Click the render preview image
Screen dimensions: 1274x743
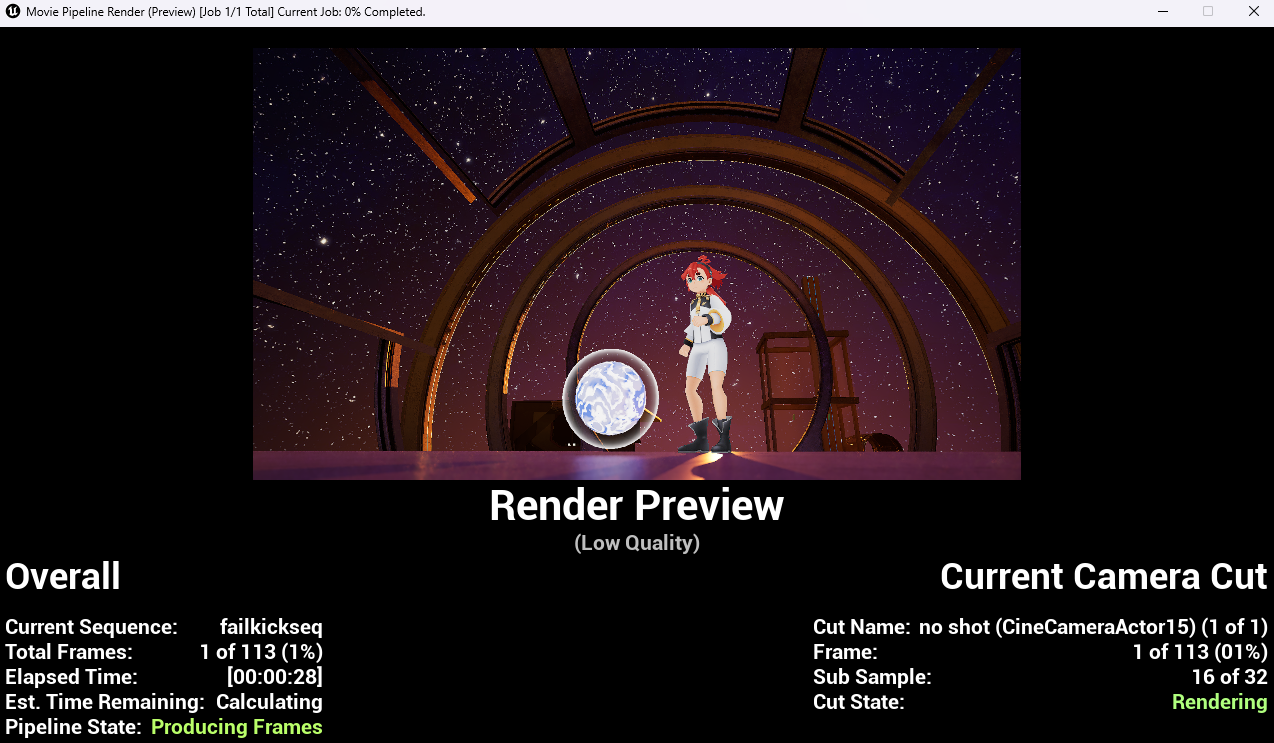[x=637, y=264]
